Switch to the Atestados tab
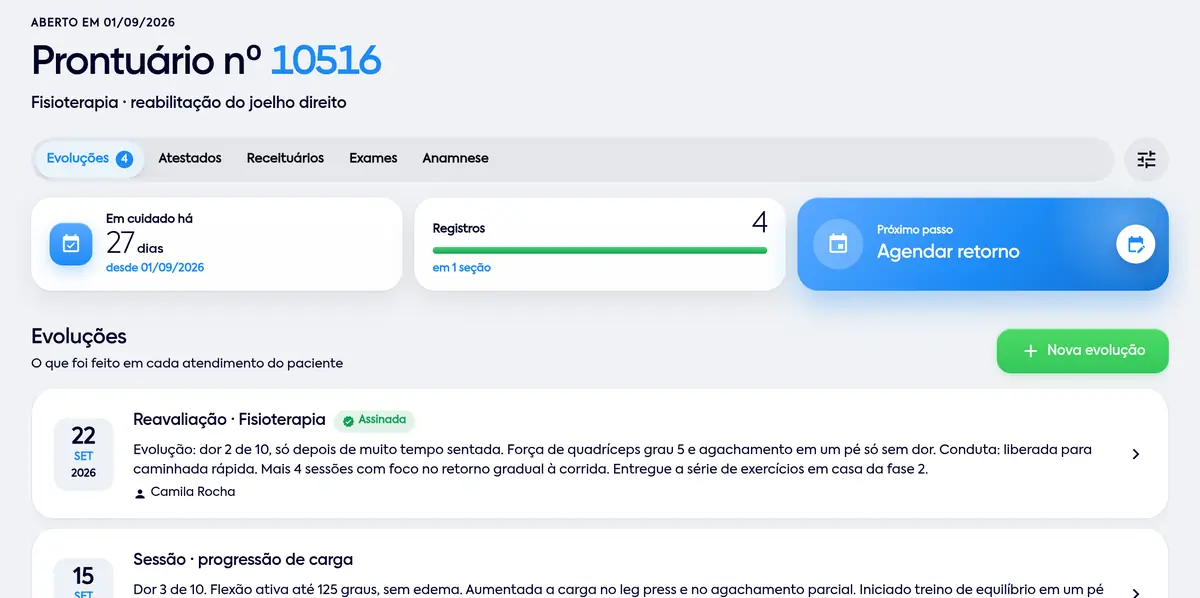The image size is (1200, 598). click(x=190, y=158)
